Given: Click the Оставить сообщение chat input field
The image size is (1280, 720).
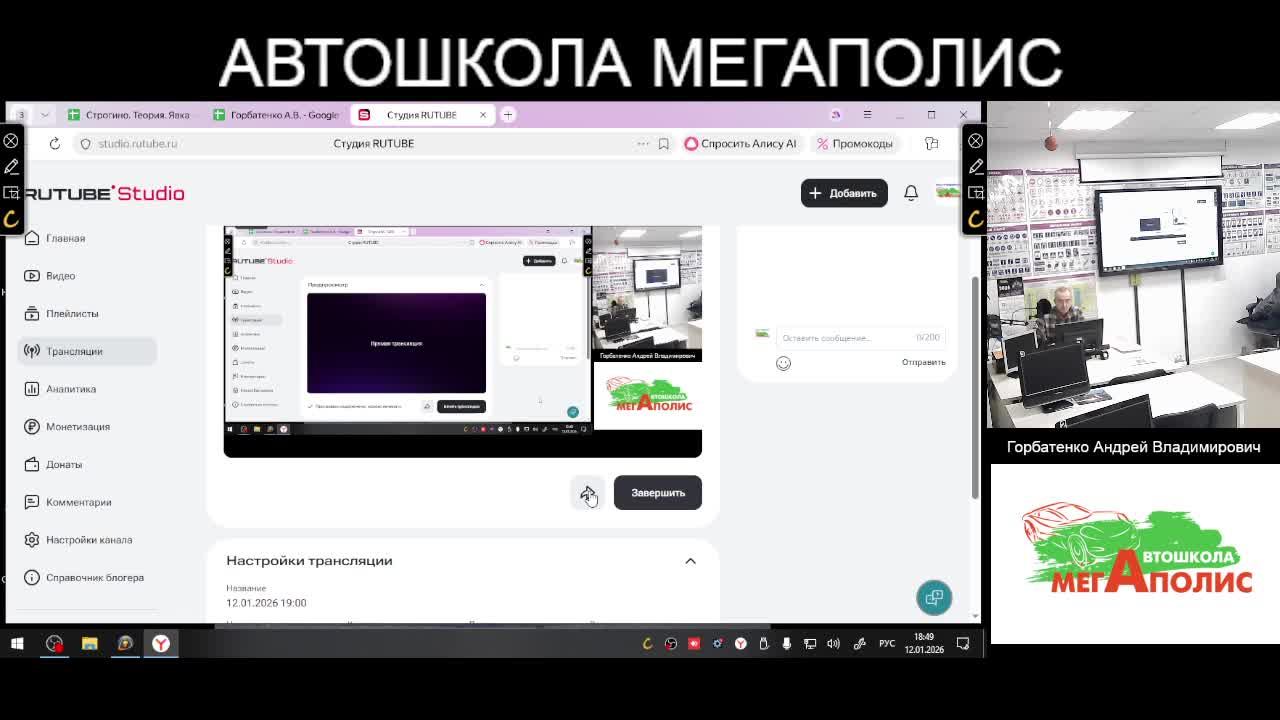Looking at the screenshot, I should pos(860,338).
